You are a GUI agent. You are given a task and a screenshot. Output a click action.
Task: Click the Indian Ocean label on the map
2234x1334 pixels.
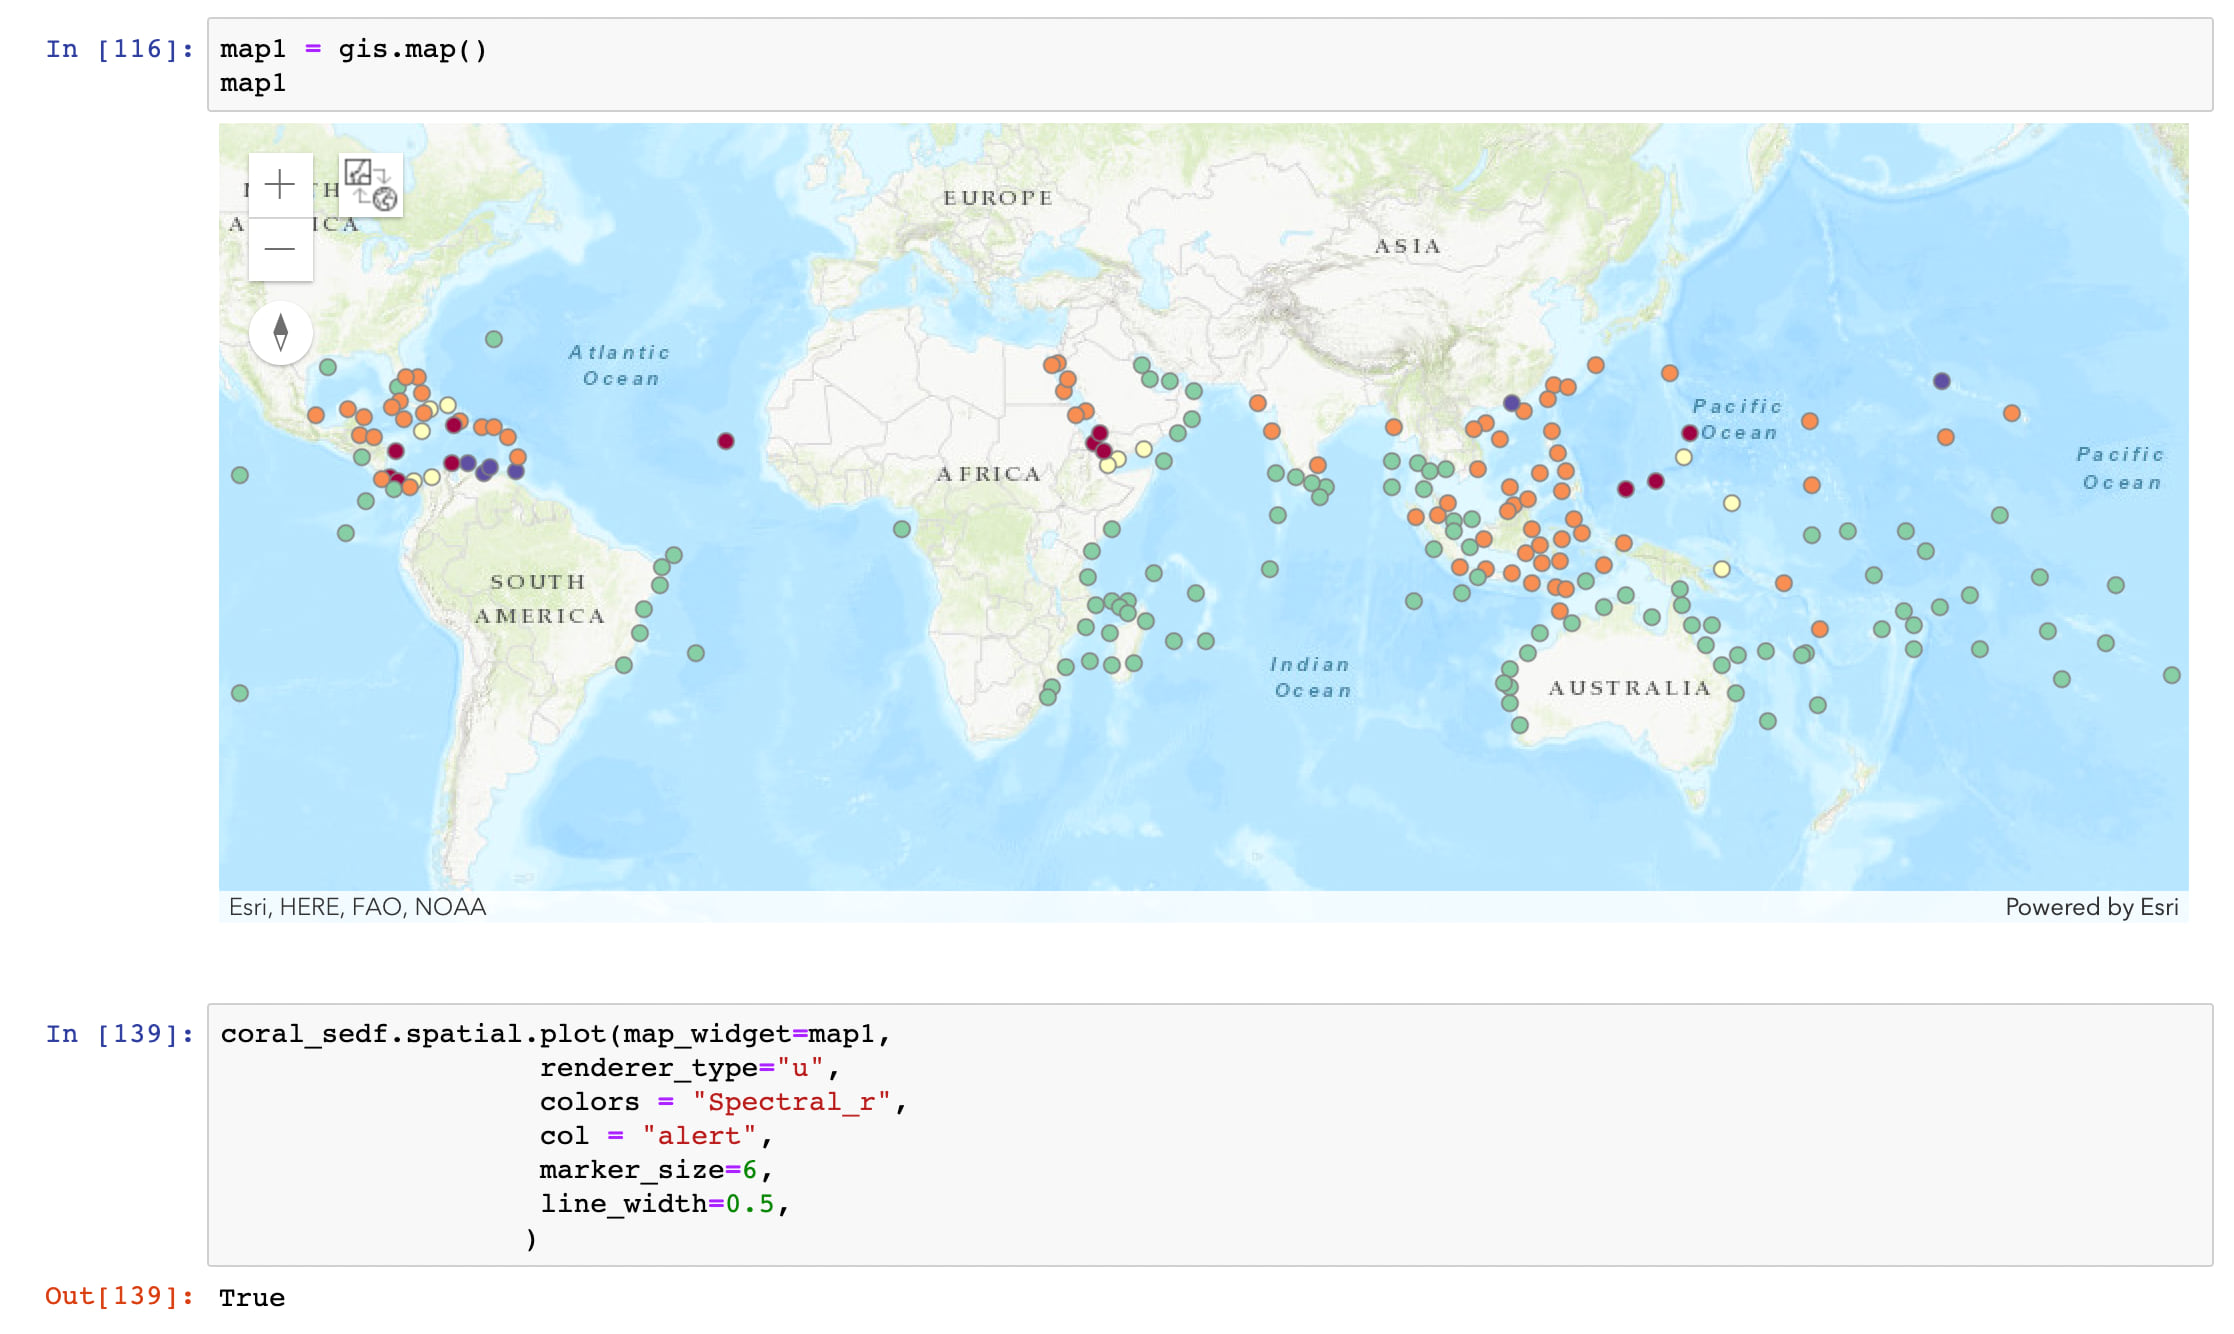pyautogui.click(x=1311, y=677)
